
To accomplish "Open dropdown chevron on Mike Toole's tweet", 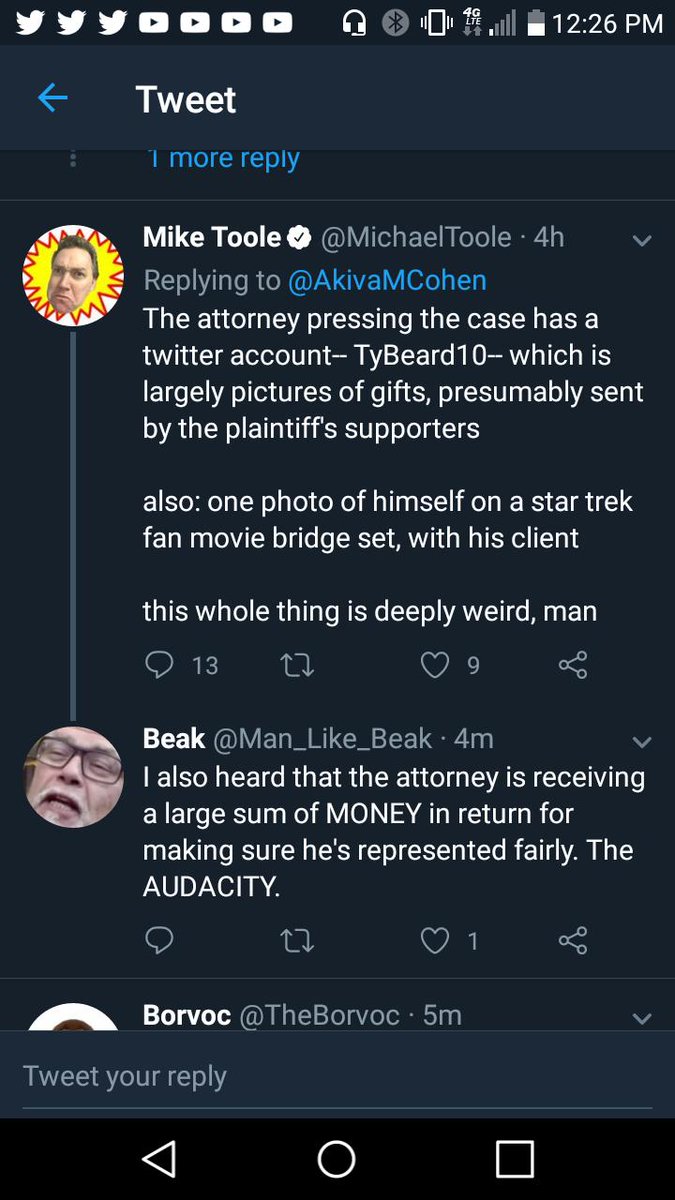I will click(x=642, y=240).
